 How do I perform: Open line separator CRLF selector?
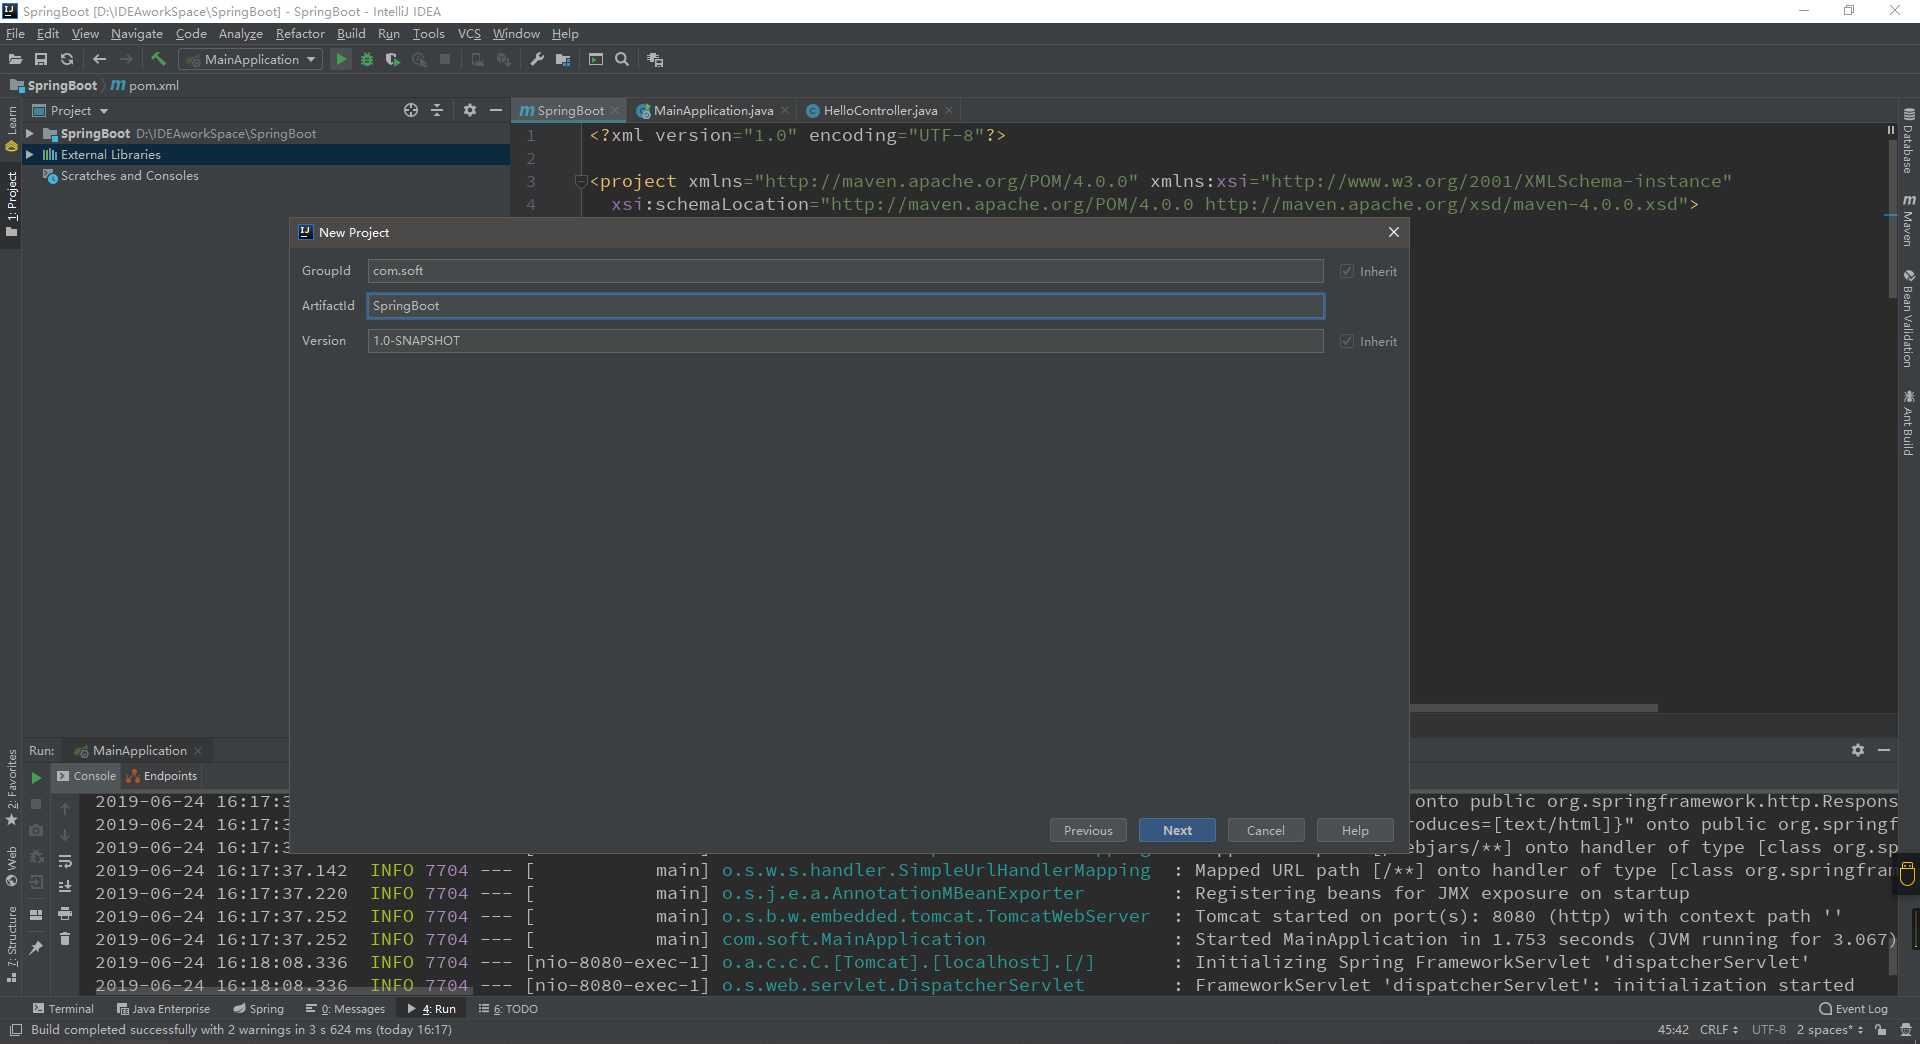point(1718,1029)
